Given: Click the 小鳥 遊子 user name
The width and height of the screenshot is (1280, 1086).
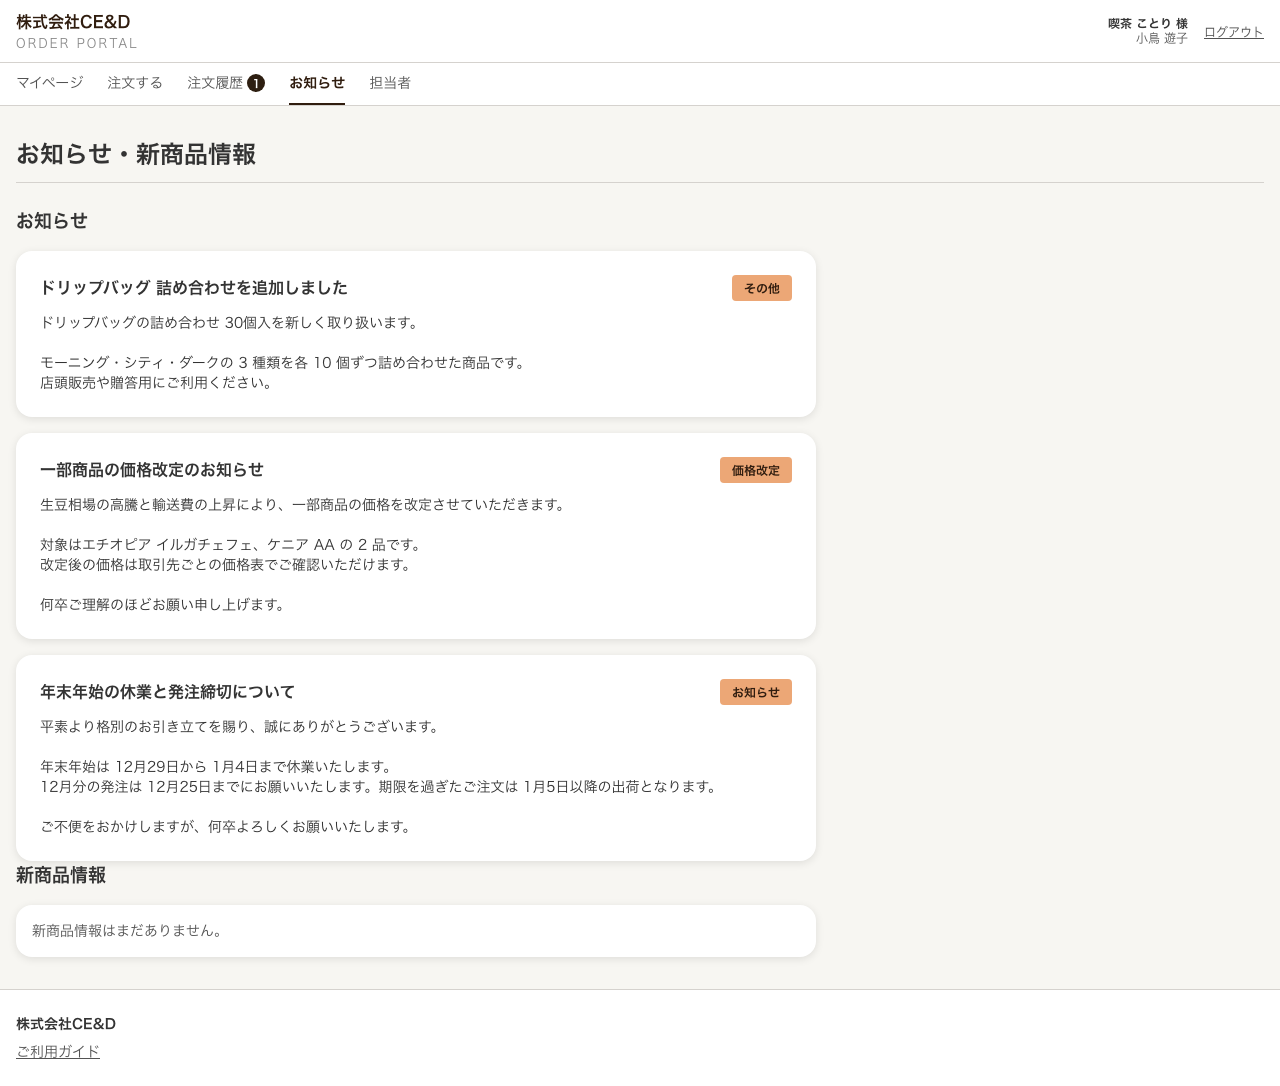Looking at the screenshot, I should pos(1162,38).
